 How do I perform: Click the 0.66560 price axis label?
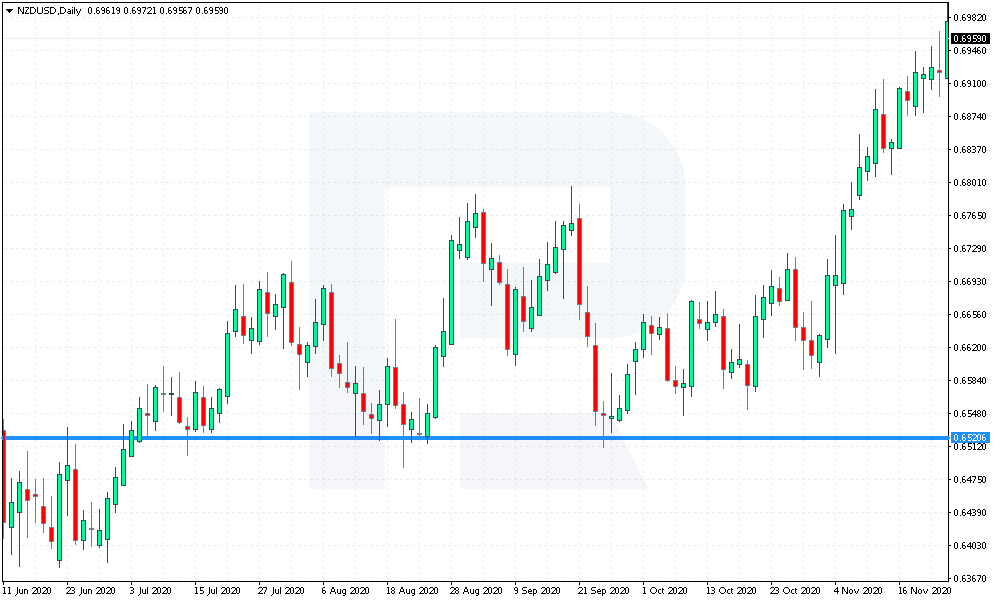click(971, 314)
